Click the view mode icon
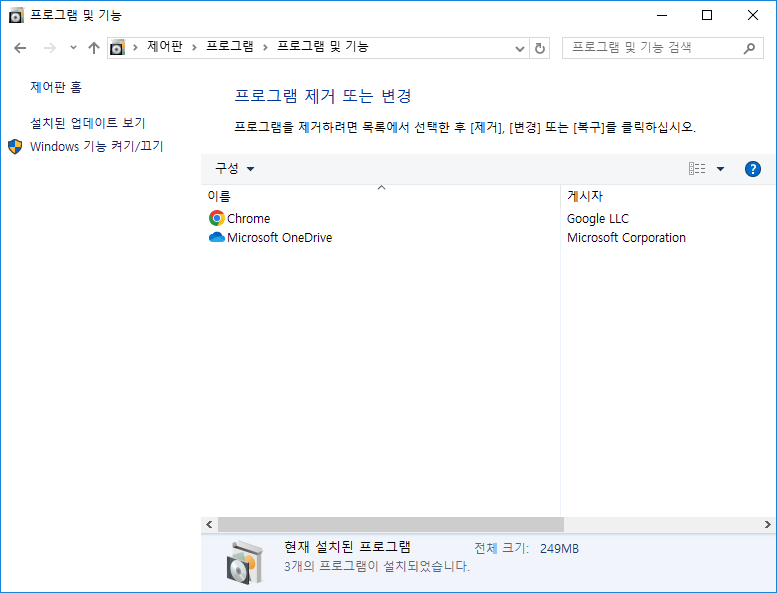 (697, 168)
